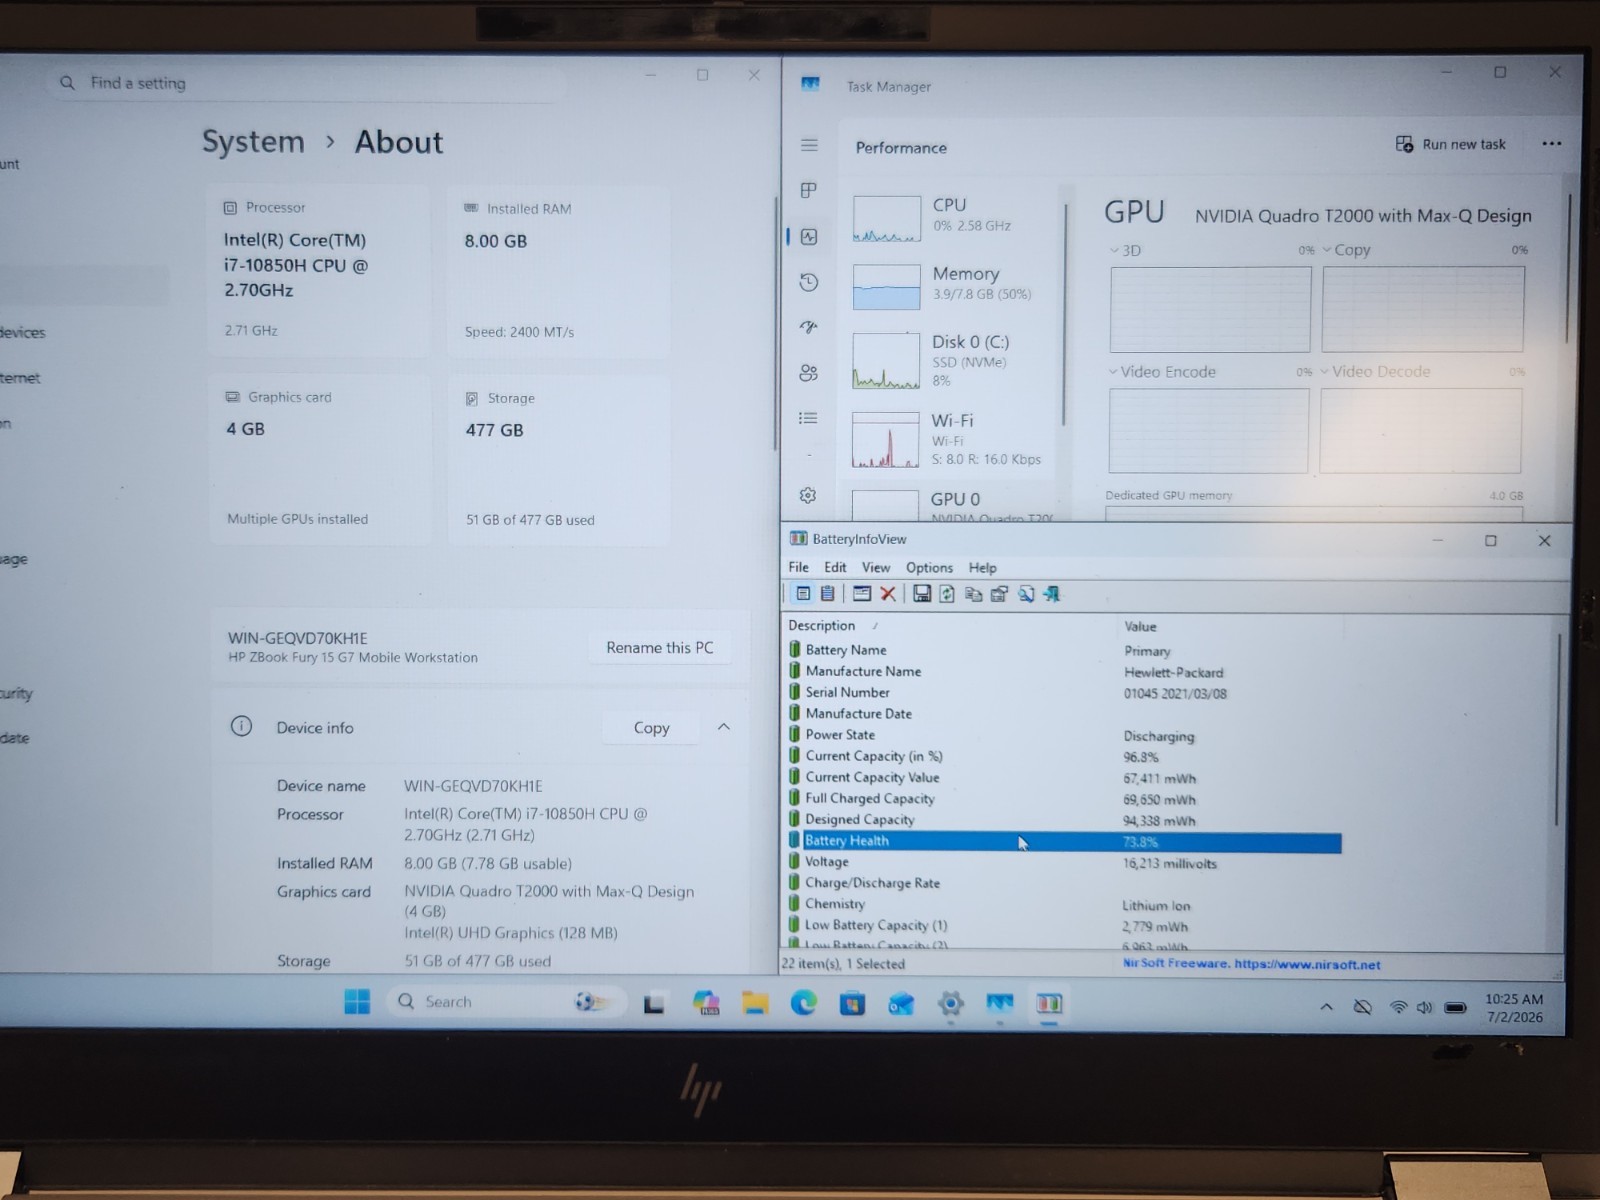1600x1200 pixels.
Task: Select the Designed Capacity row
Action: (x=1065, y=819)
